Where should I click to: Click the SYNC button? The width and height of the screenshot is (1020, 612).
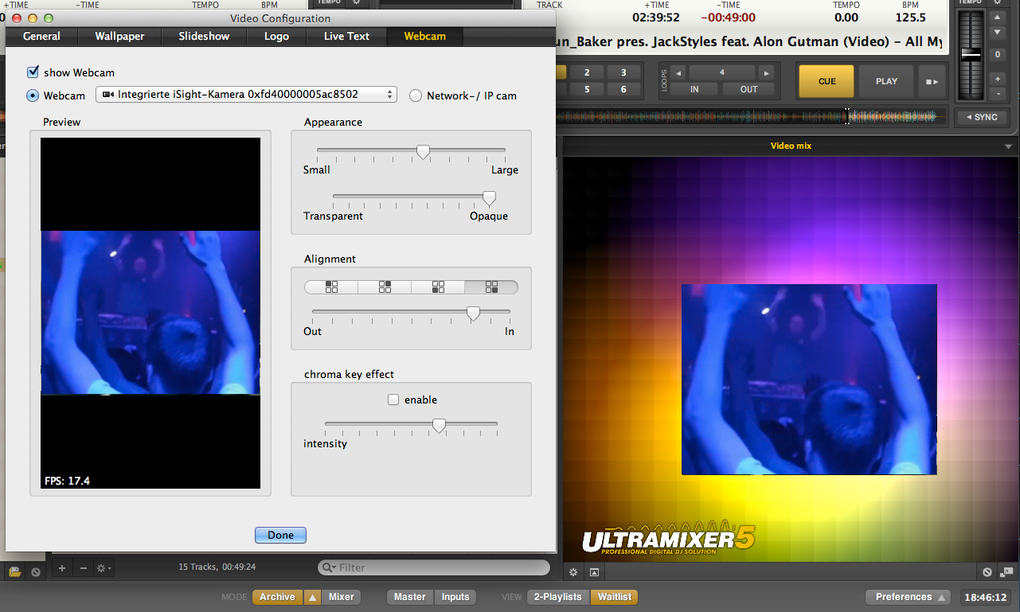tap(982, 117)
